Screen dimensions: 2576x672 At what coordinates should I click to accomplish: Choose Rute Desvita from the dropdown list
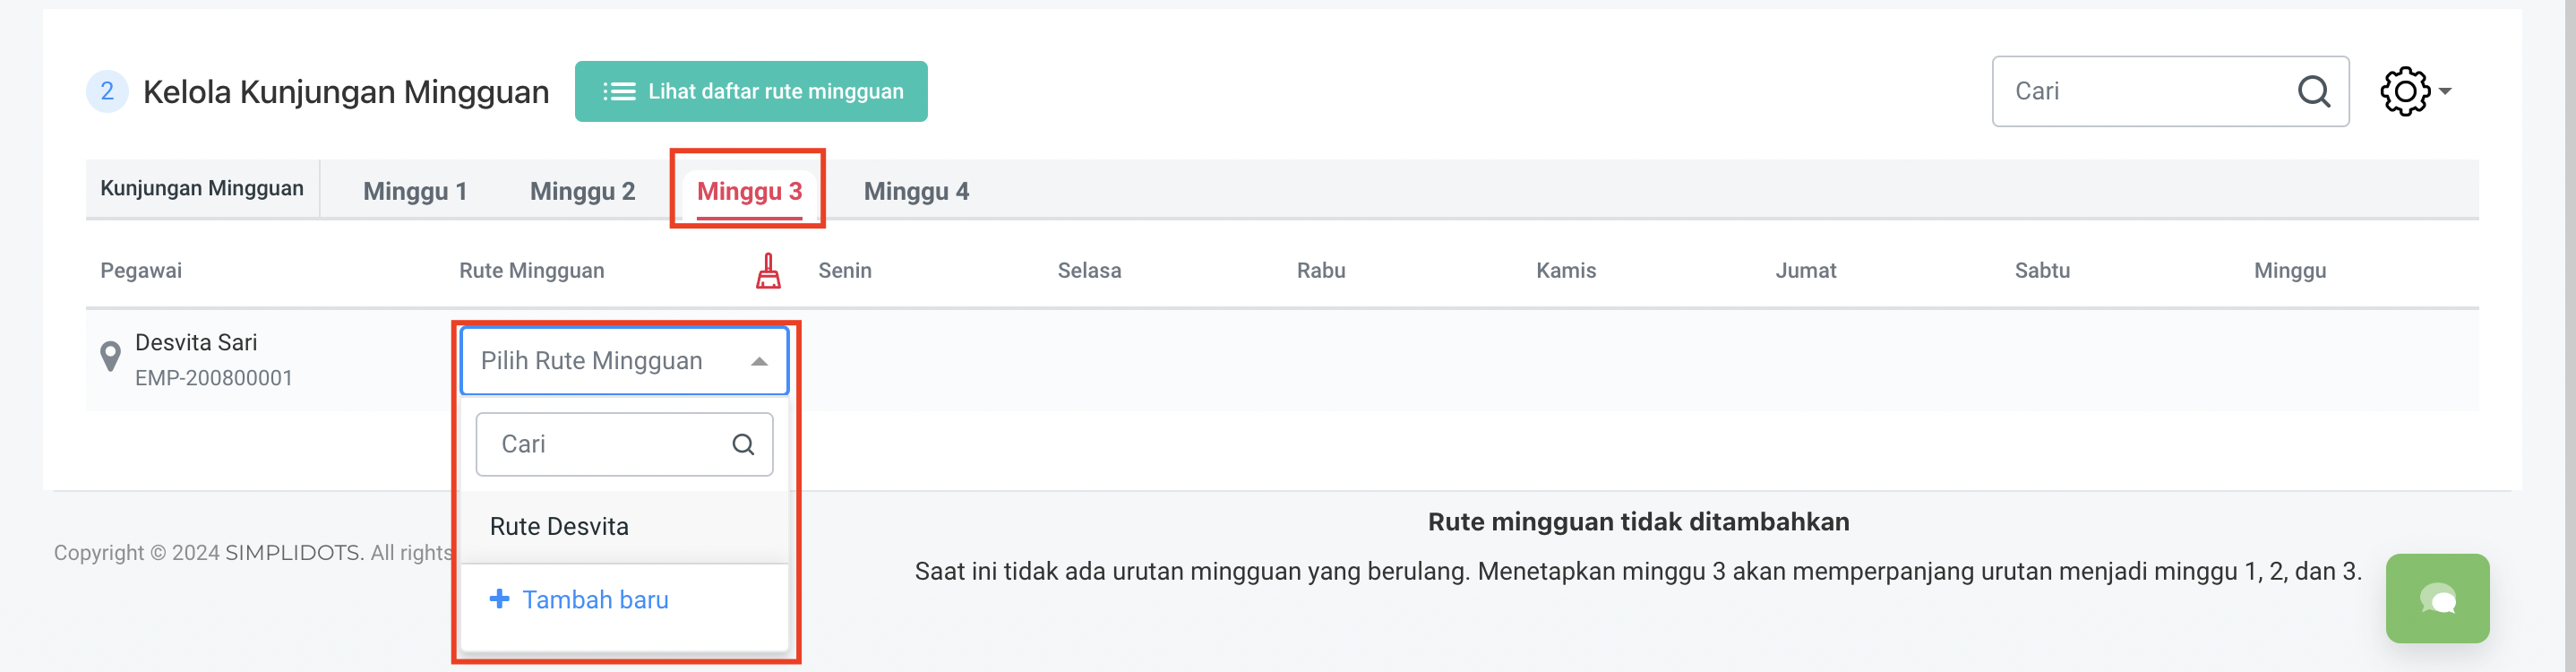[559, 527]
